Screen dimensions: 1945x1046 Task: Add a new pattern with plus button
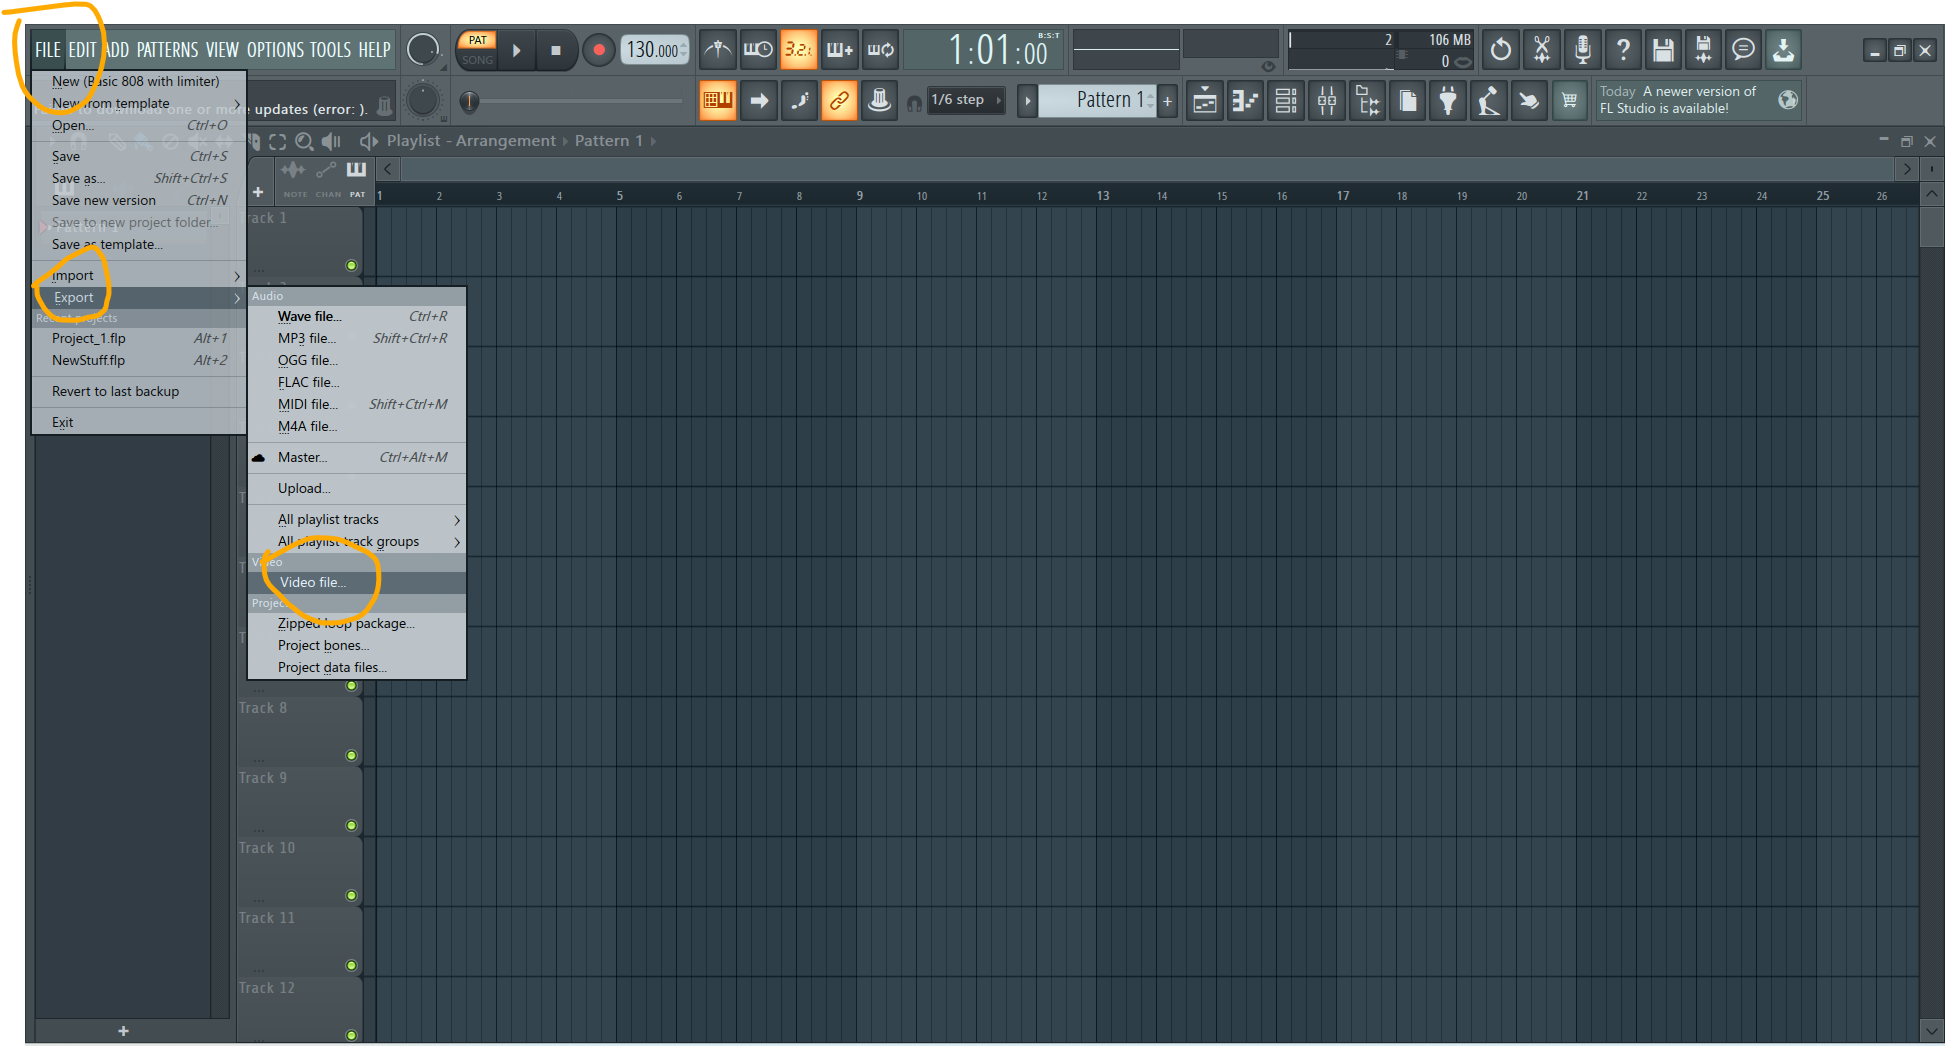click(x=1167, y=101)
